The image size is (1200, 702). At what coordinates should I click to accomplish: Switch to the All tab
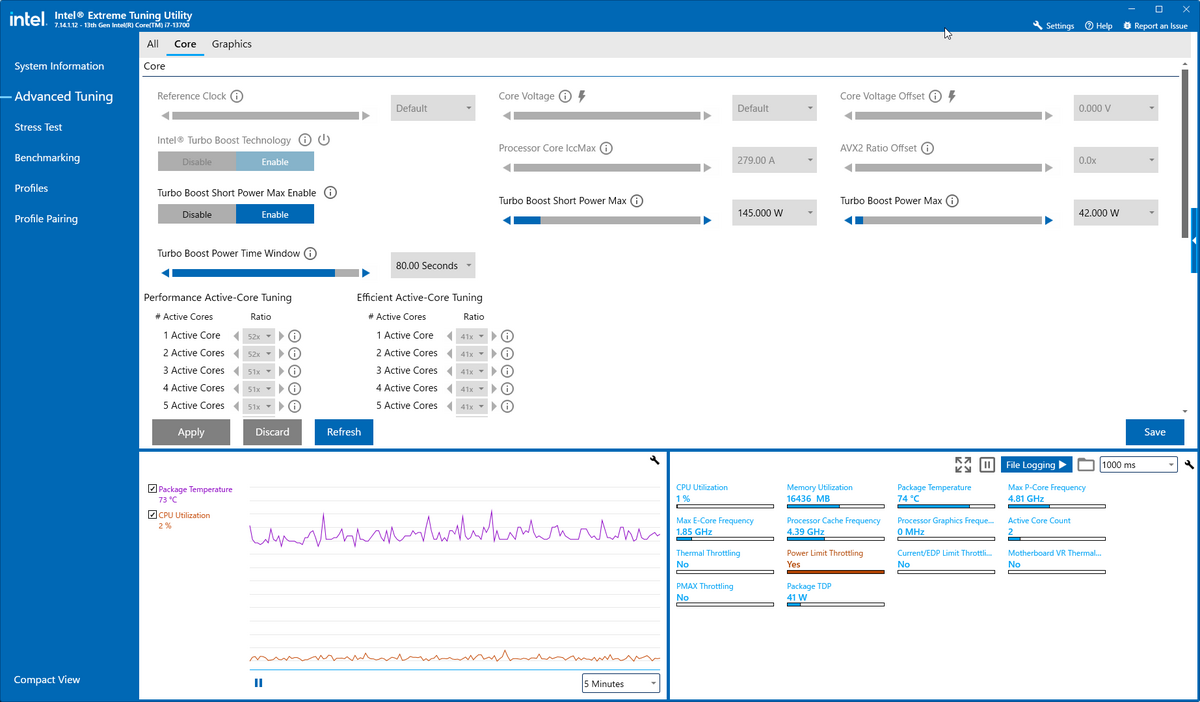(x=153, y=44)
